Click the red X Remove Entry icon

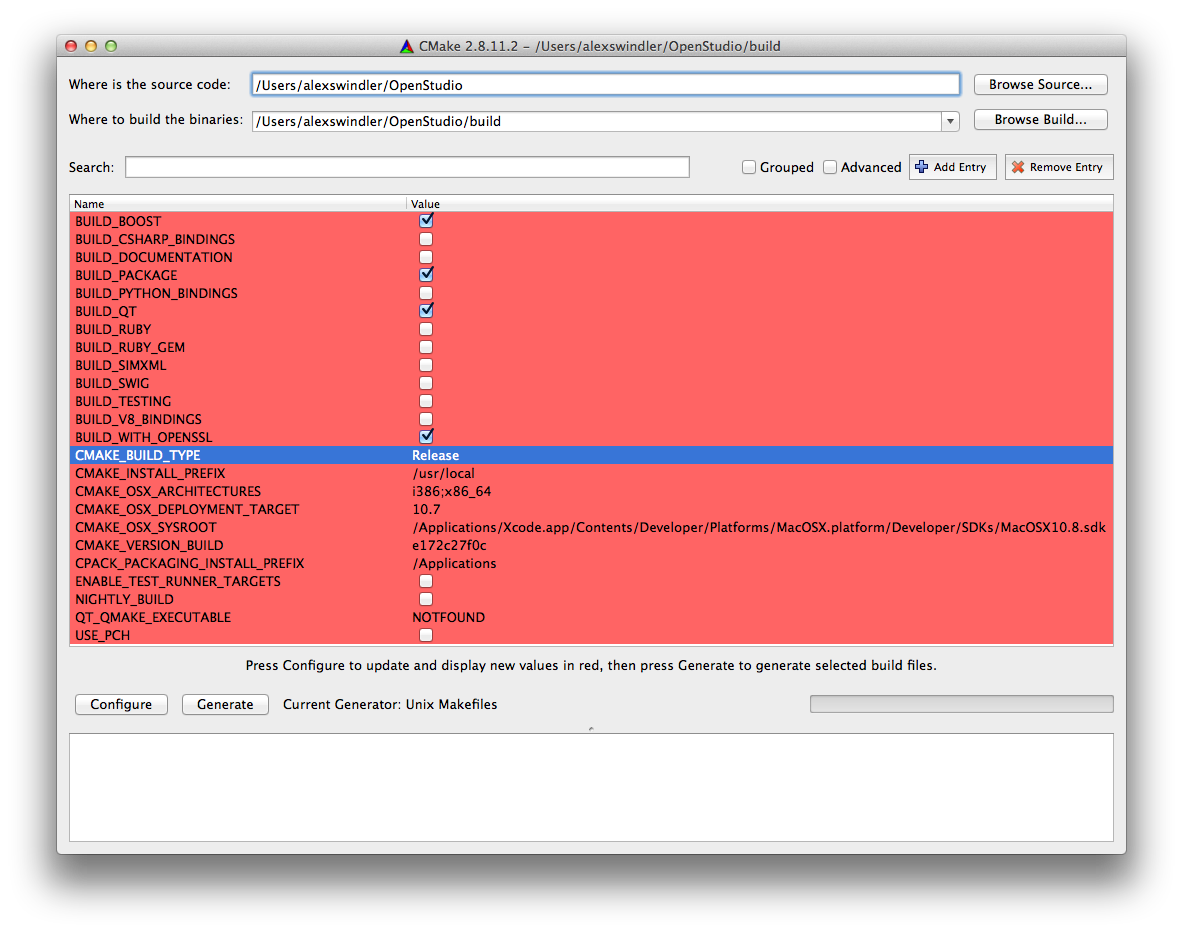(1018, 167)
